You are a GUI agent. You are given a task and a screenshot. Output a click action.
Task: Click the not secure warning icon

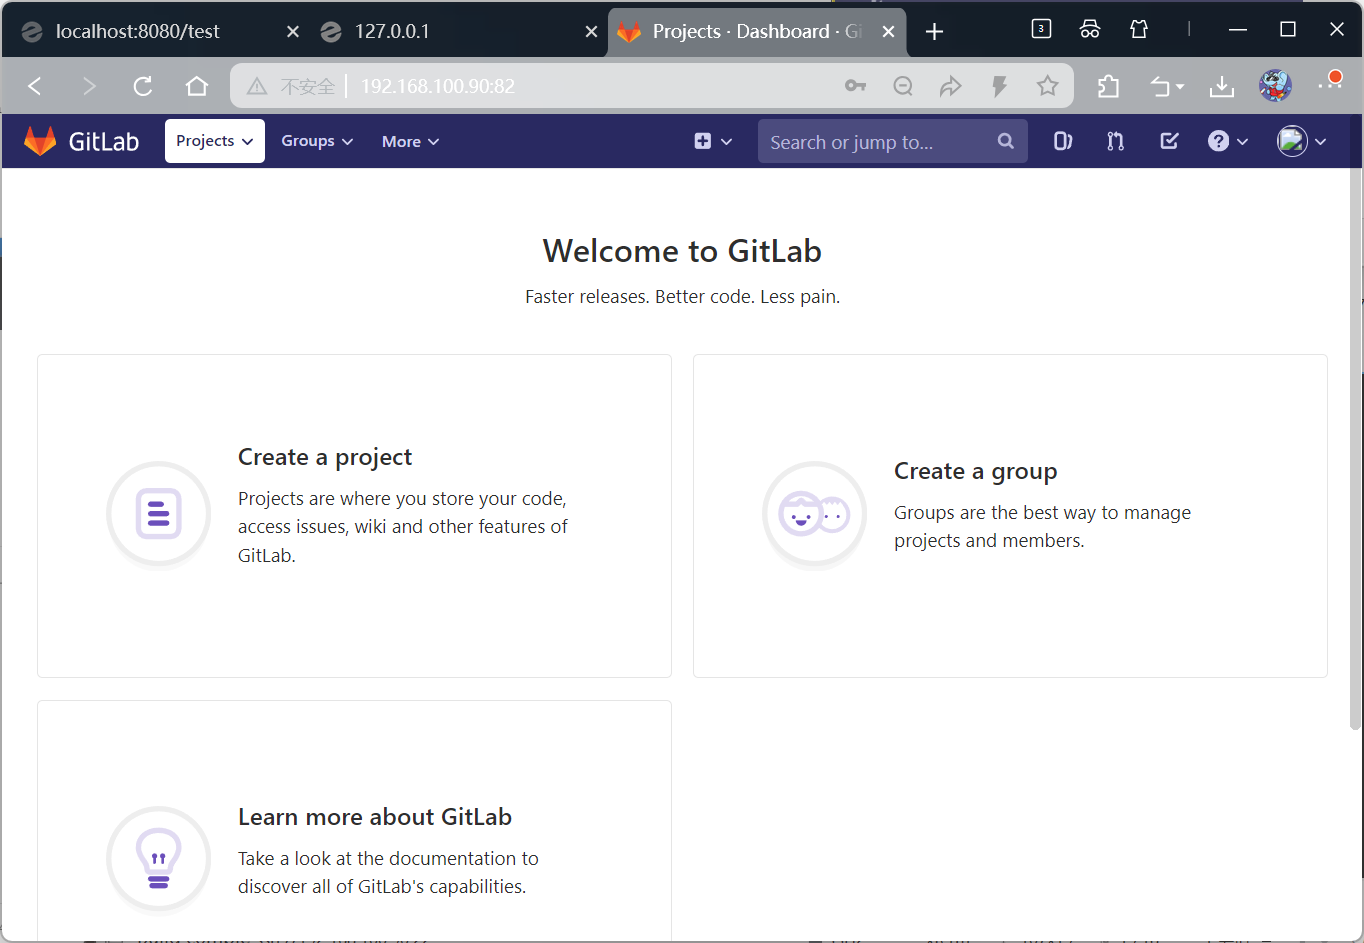pyautogui.click(x=257, y=86)
